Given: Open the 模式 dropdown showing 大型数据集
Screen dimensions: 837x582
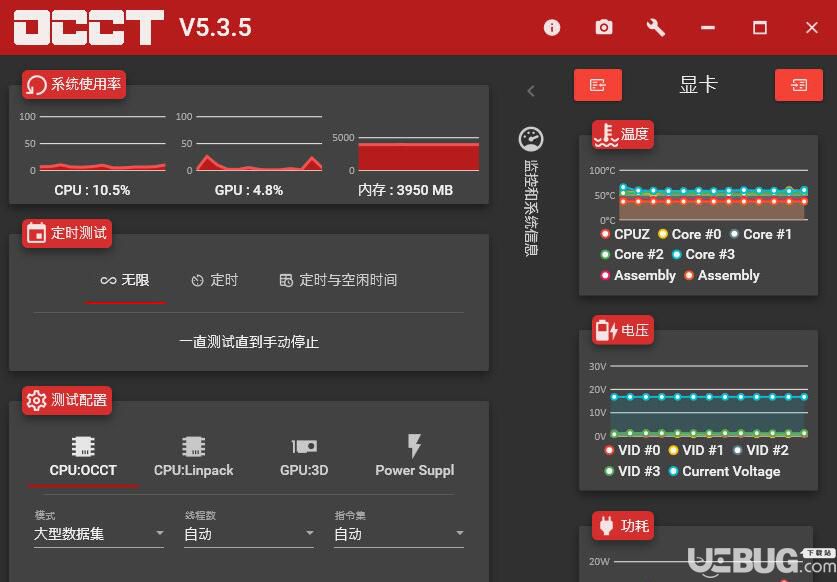Looking at the screenshot, I should coord(99,534).
